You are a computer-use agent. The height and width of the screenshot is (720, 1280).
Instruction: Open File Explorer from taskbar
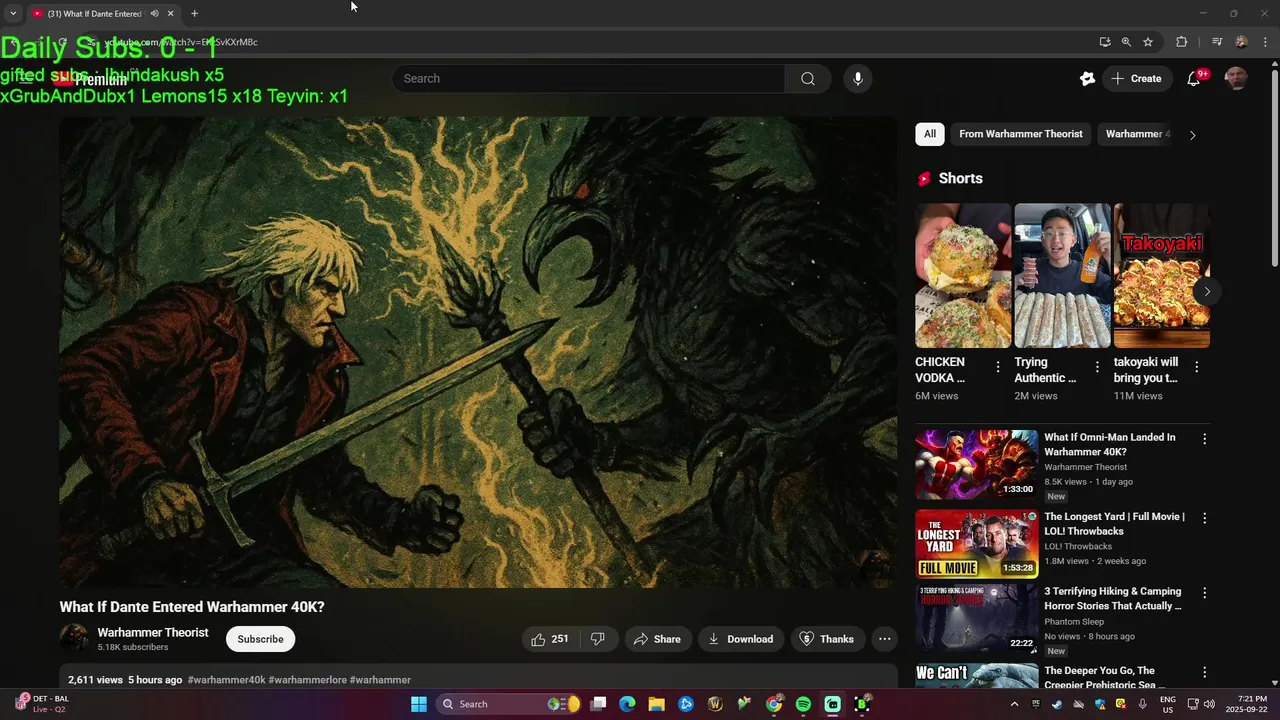(x=656, y=704)
